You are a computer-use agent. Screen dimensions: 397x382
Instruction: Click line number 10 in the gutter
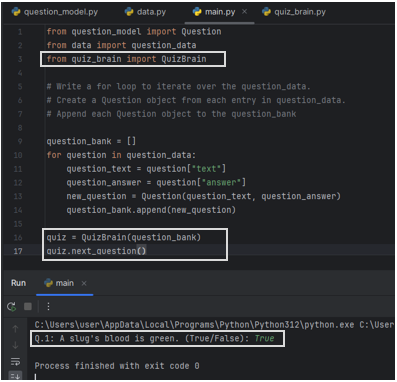point(18,155)
